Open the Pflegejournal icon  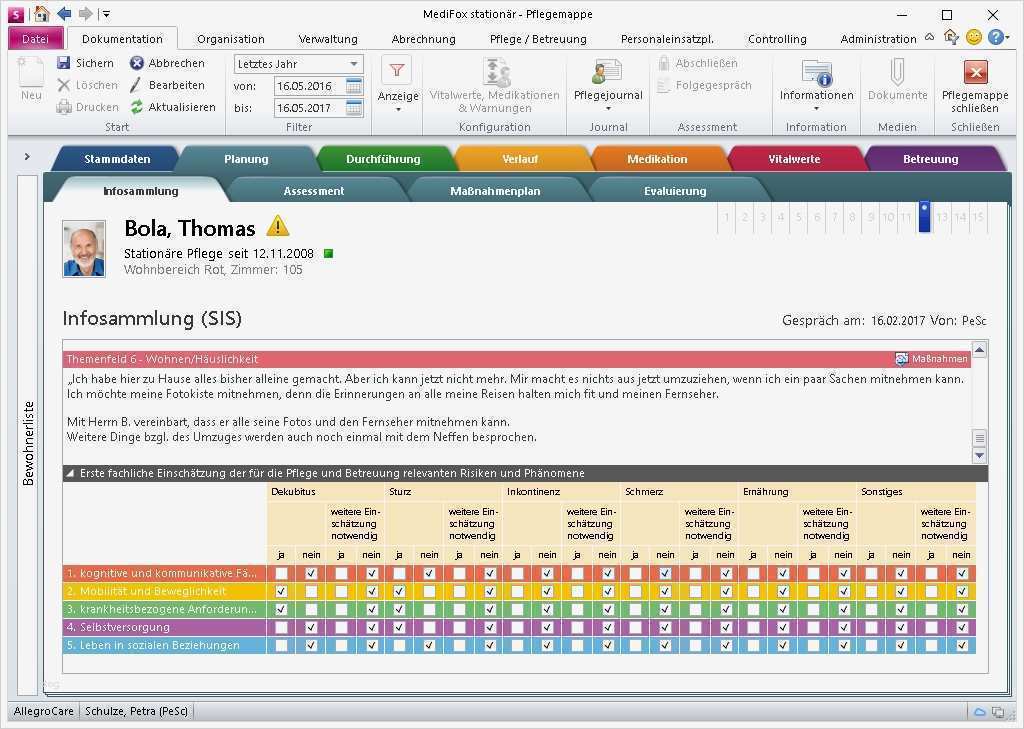pos(608,71)
